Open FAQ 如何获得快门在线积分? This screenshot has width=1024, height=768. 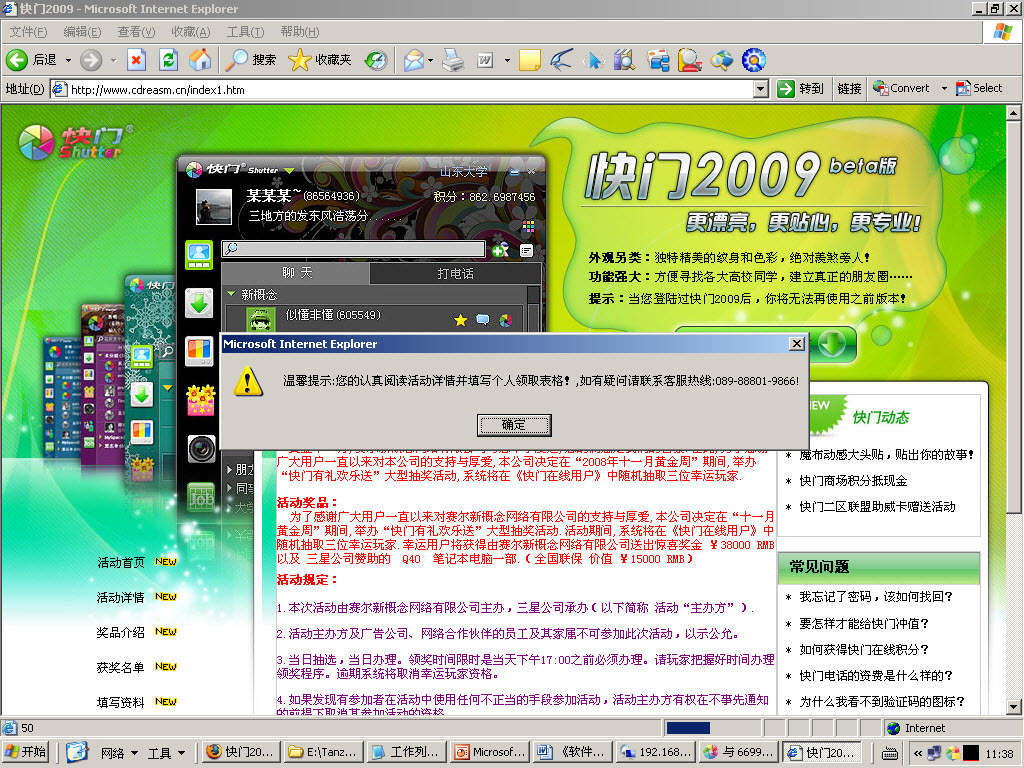(x=863, y=650)
